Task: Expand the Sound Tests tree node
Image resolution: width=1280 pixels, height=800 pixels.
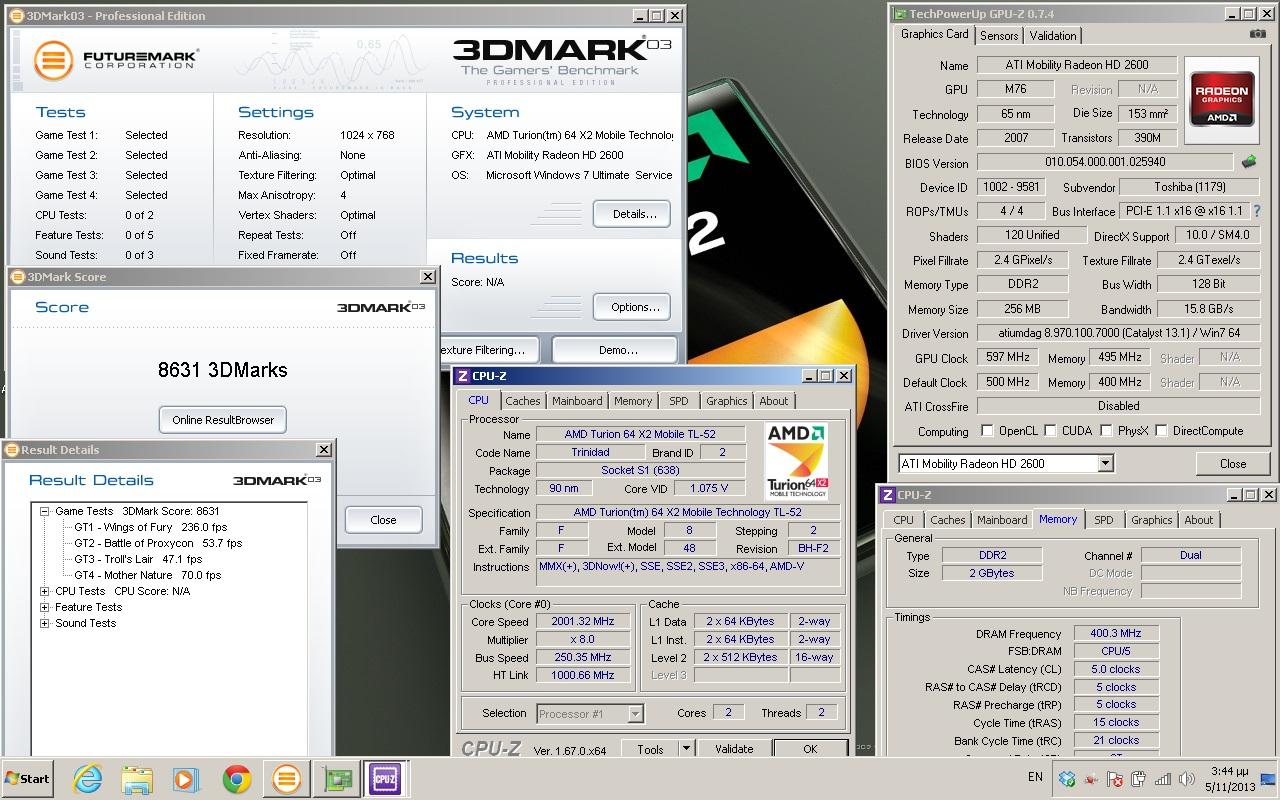Action: [x=45, y=623]
